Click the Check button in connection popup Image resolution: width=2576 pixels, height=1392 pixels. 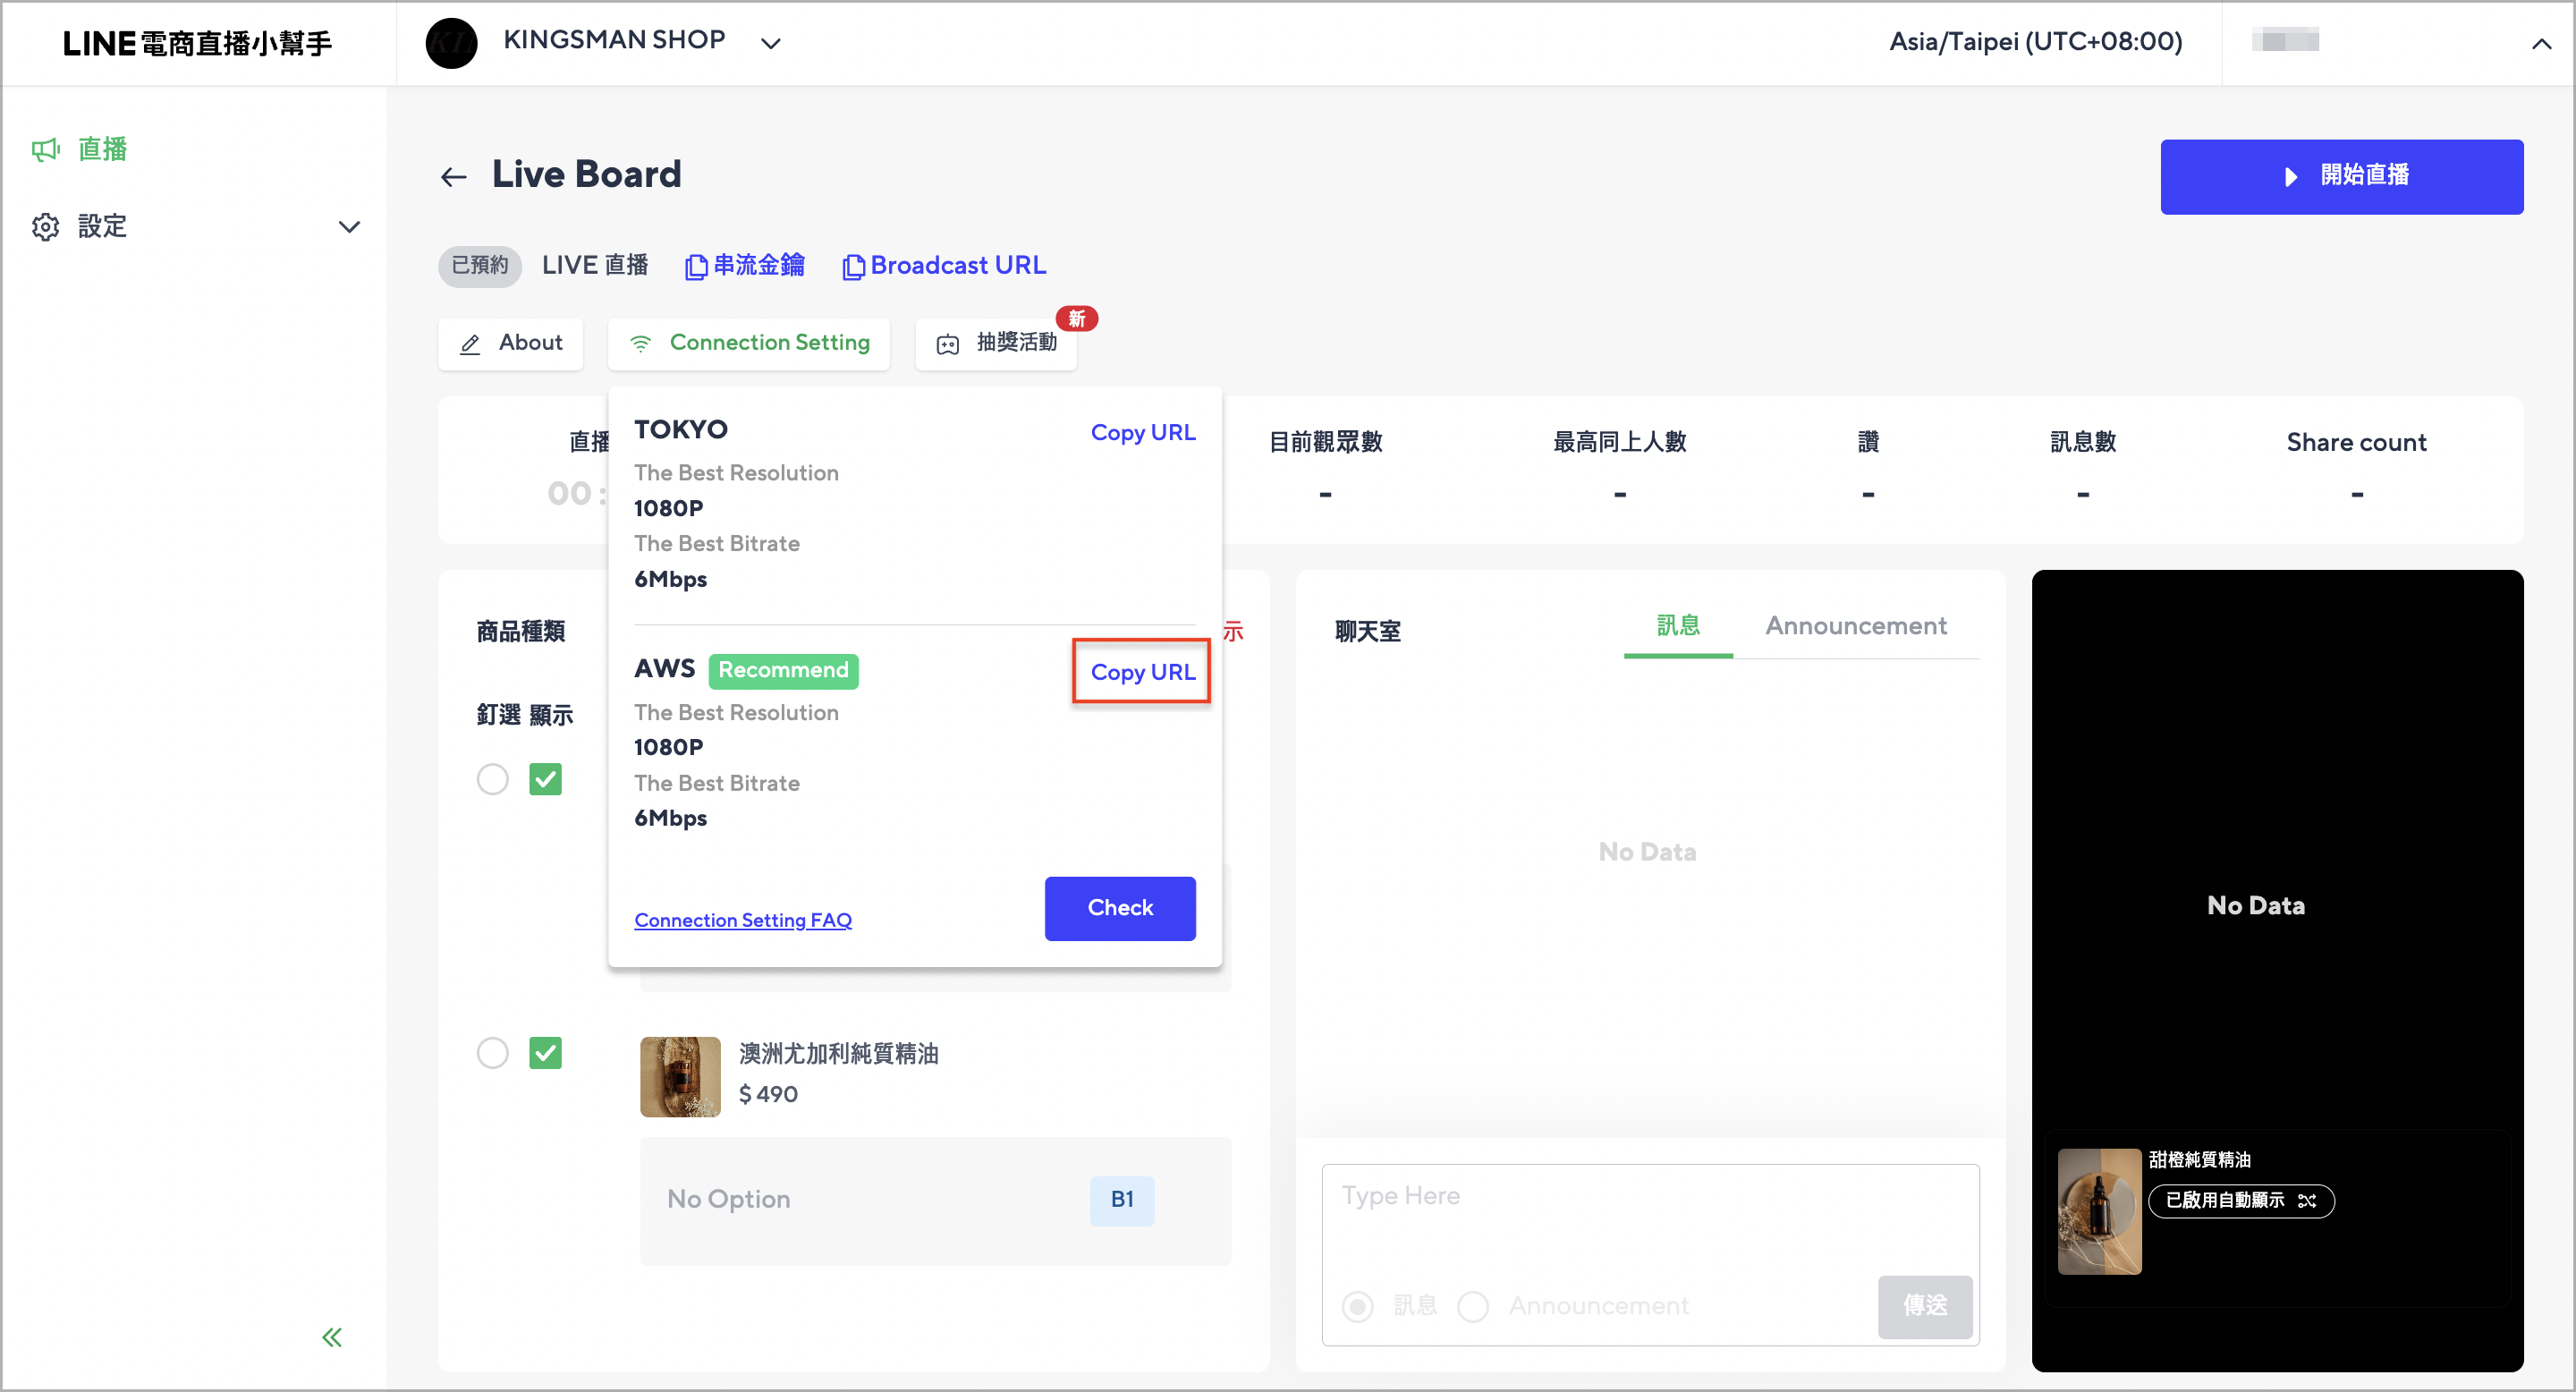tap(1120, 908)
